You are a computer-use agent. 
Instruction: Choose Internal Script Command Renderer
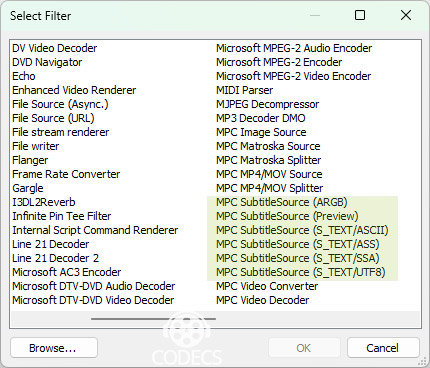coord(95,230)
